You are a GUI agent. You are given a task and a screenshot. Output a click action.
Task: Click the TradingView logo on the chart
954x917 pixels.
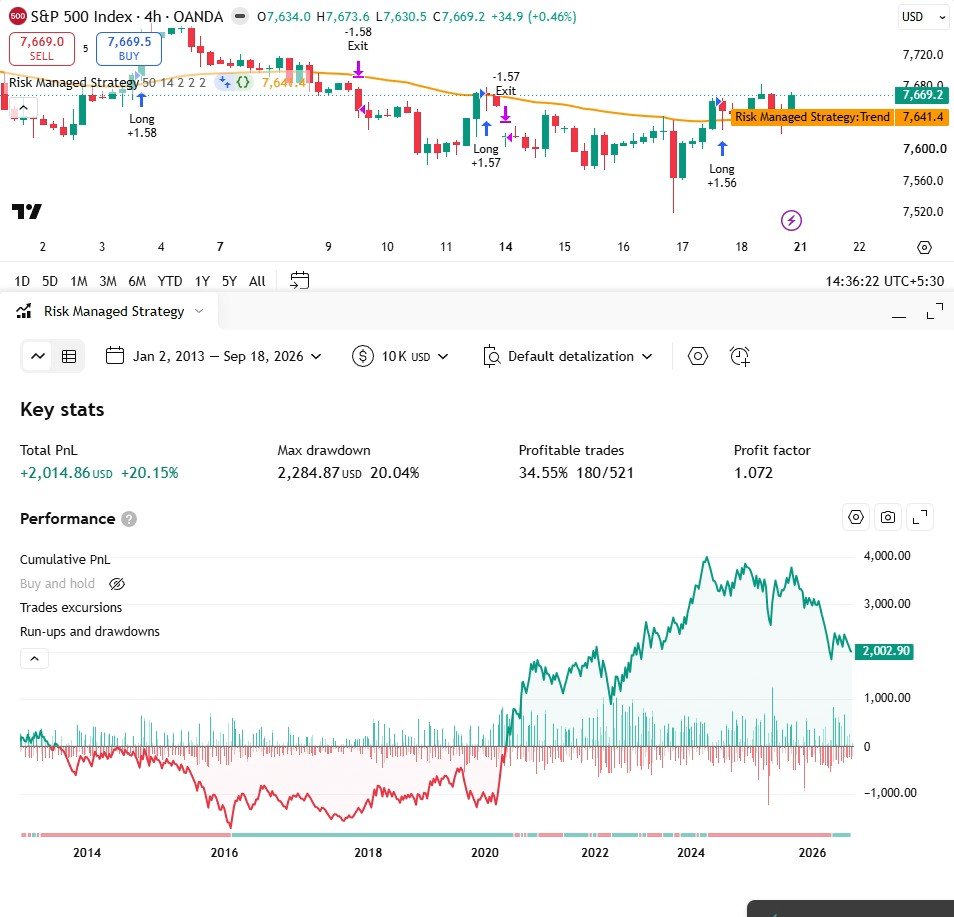coord(27,211)
